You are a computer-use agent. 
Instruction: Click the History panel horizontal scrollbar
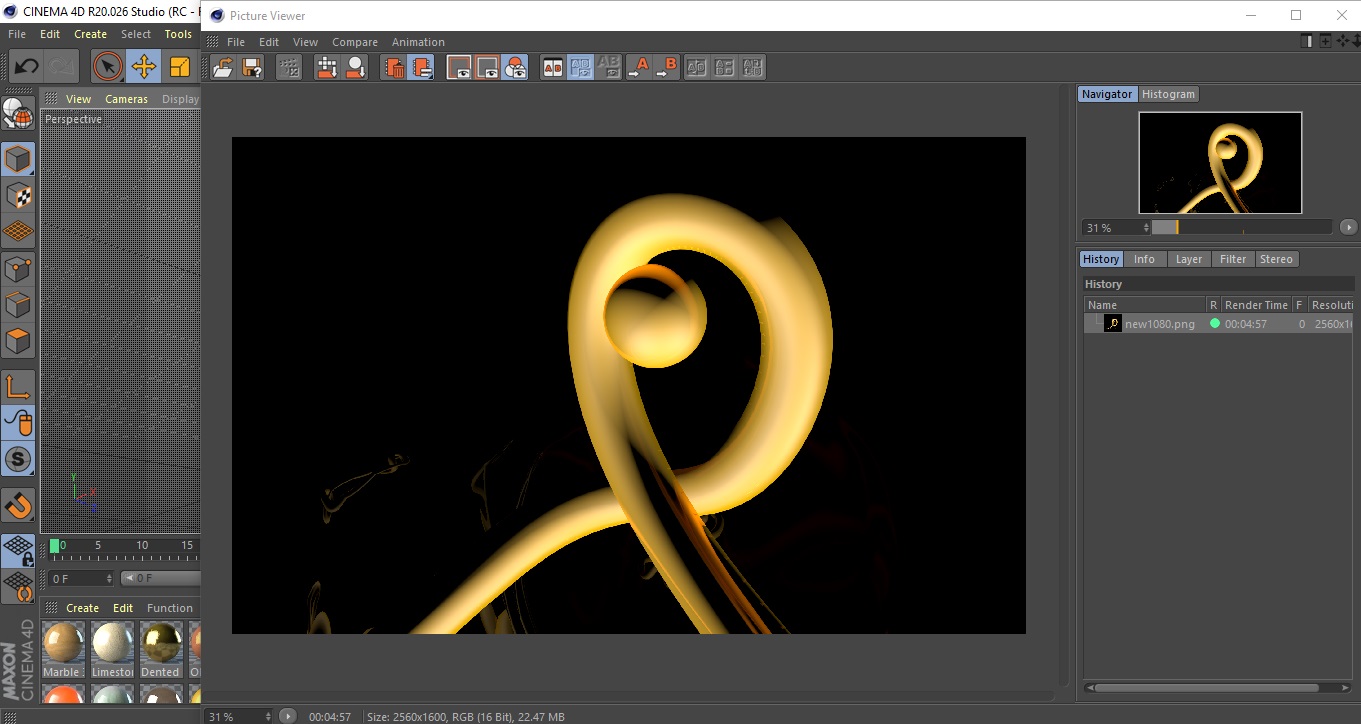point(1205,688)
